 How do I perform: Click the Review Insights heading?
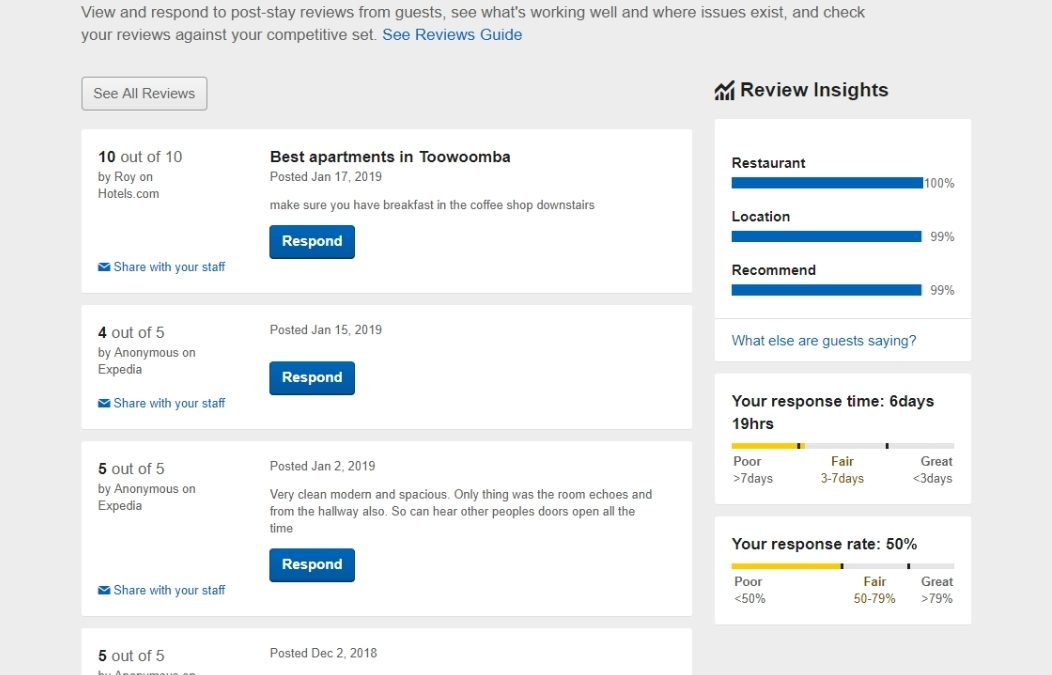click(814, 90)
